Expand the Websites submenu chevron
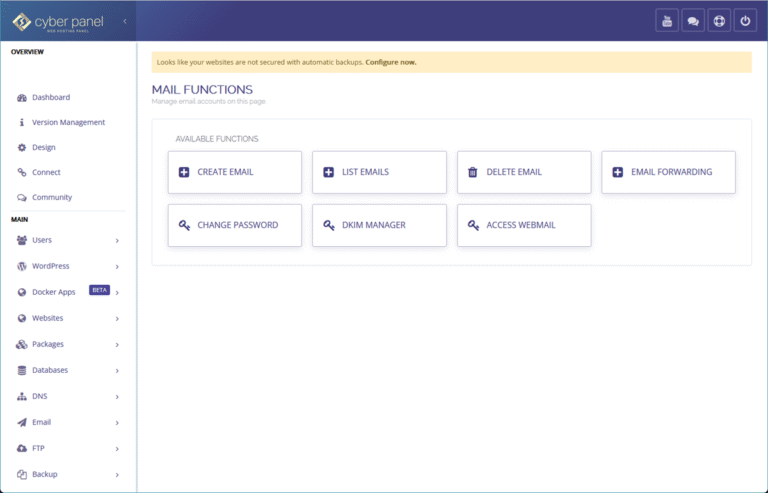 (117, 319)
